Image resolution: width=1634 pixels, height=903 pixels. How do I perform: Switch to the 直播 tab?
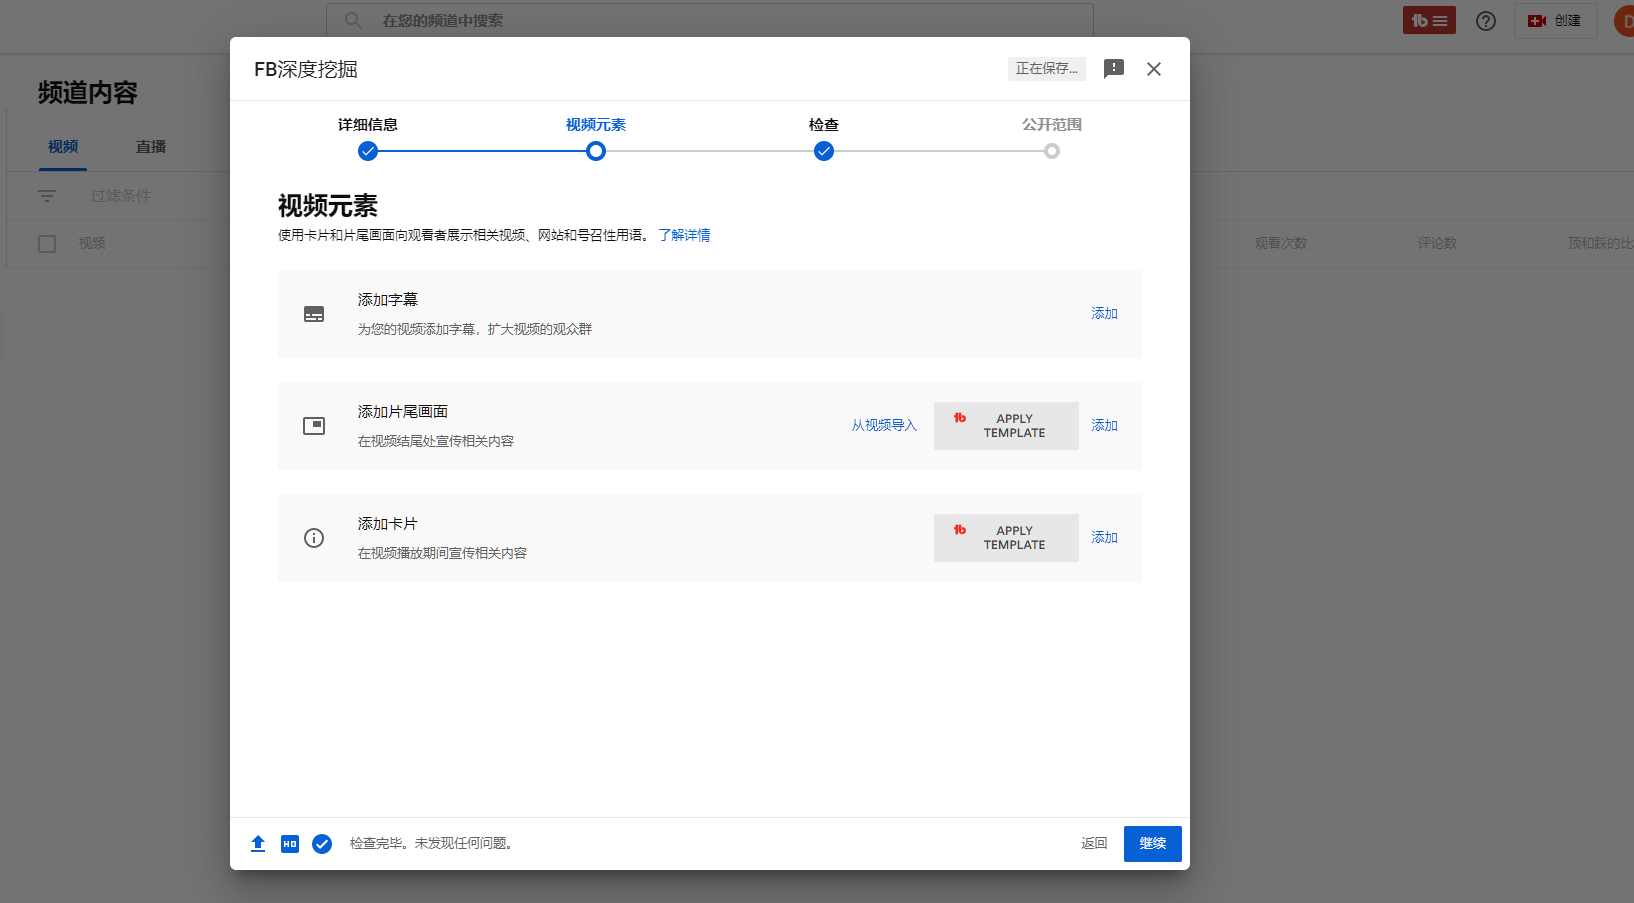tap(151, 147)
